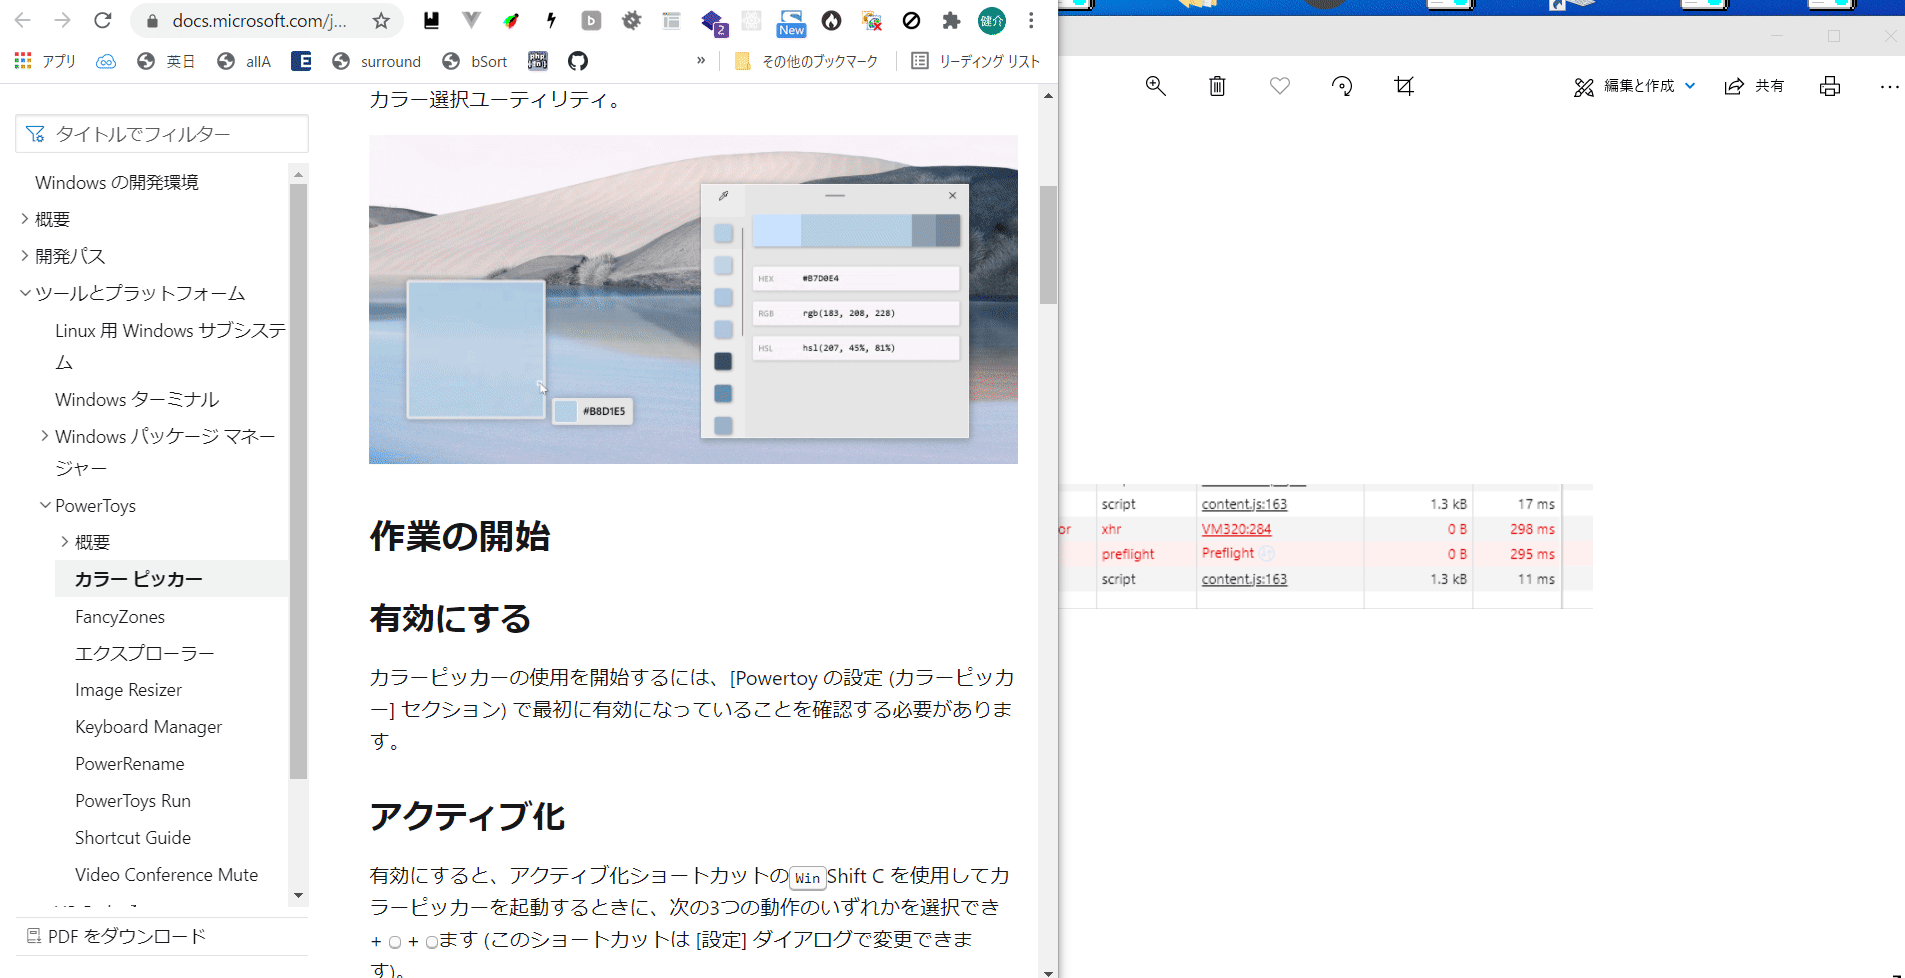Open the 編集と作成 dropdown
Image resolution: width=1905 pixels, height=978 pixels.
point(1635,86)
